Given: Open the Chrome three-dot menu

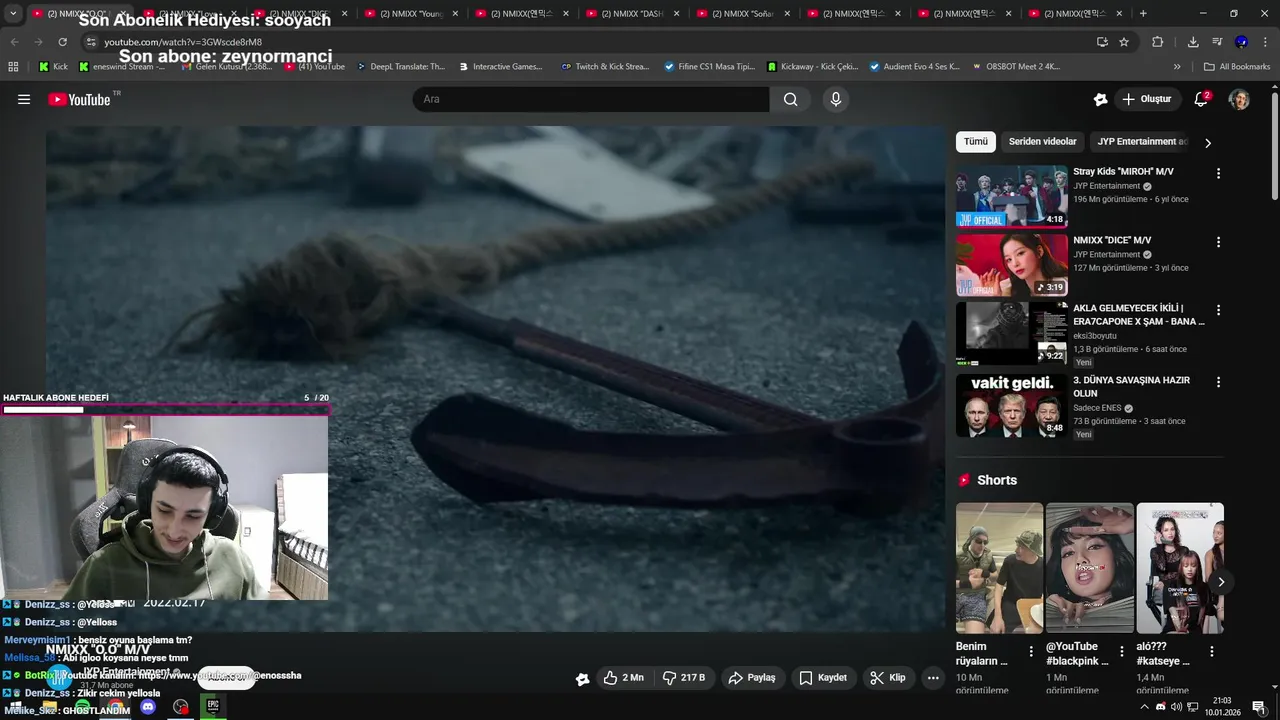Looking at the screenshot, I should [x=1265, y=42].
